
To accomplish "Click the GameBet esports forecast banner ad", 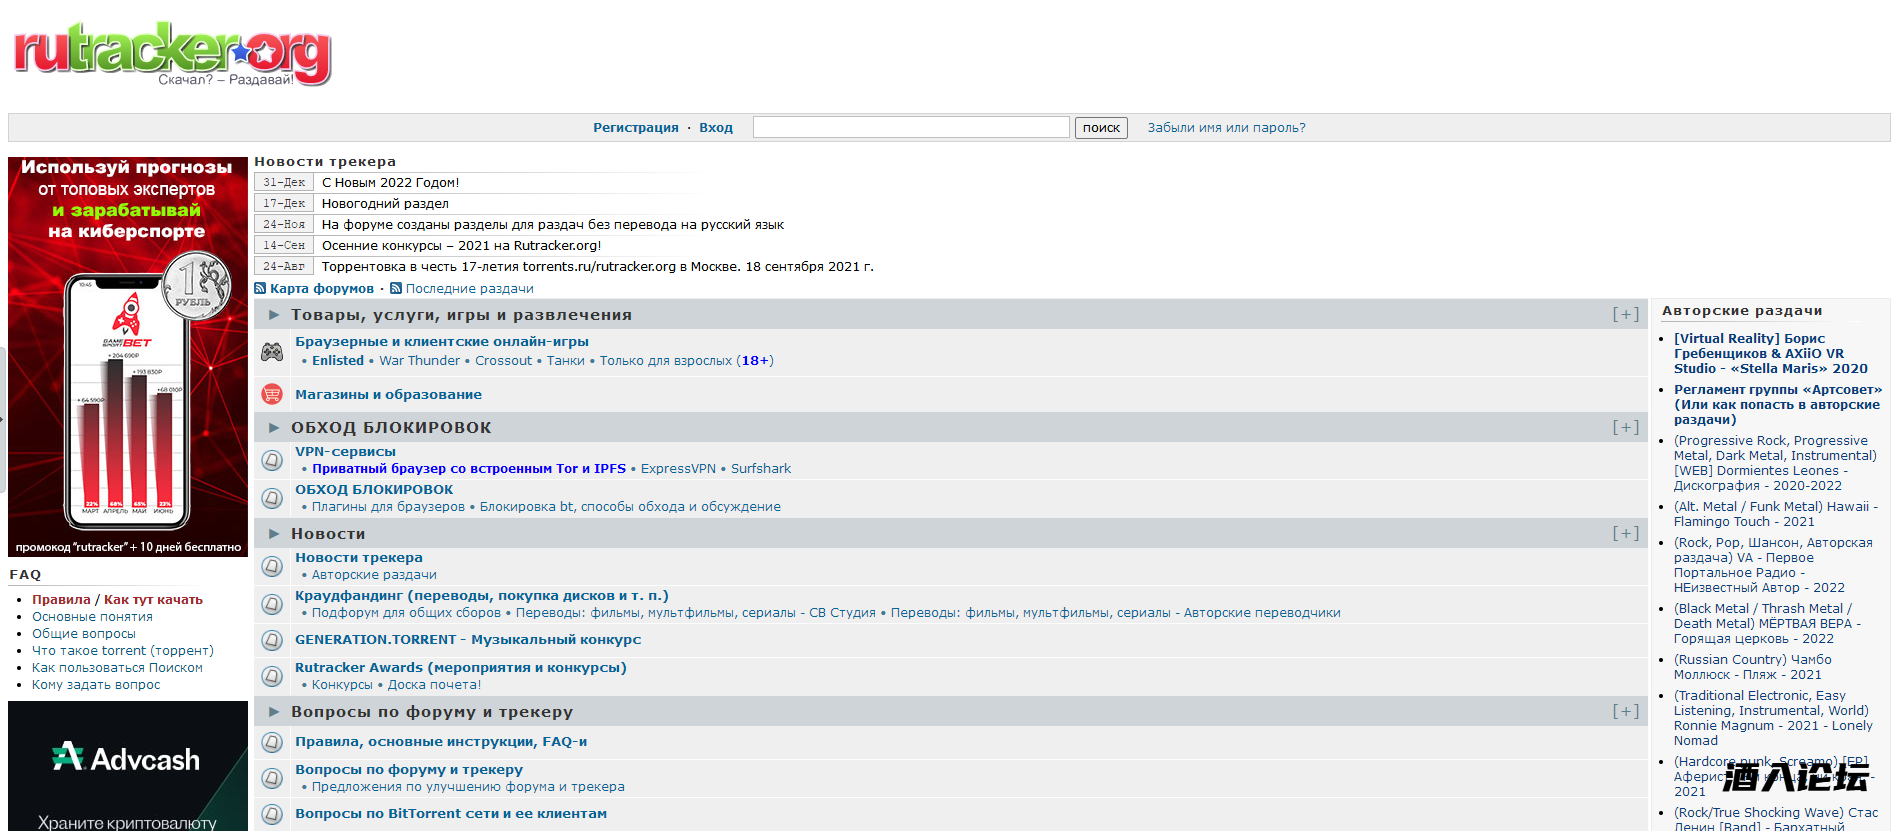I will pos(128,357).
